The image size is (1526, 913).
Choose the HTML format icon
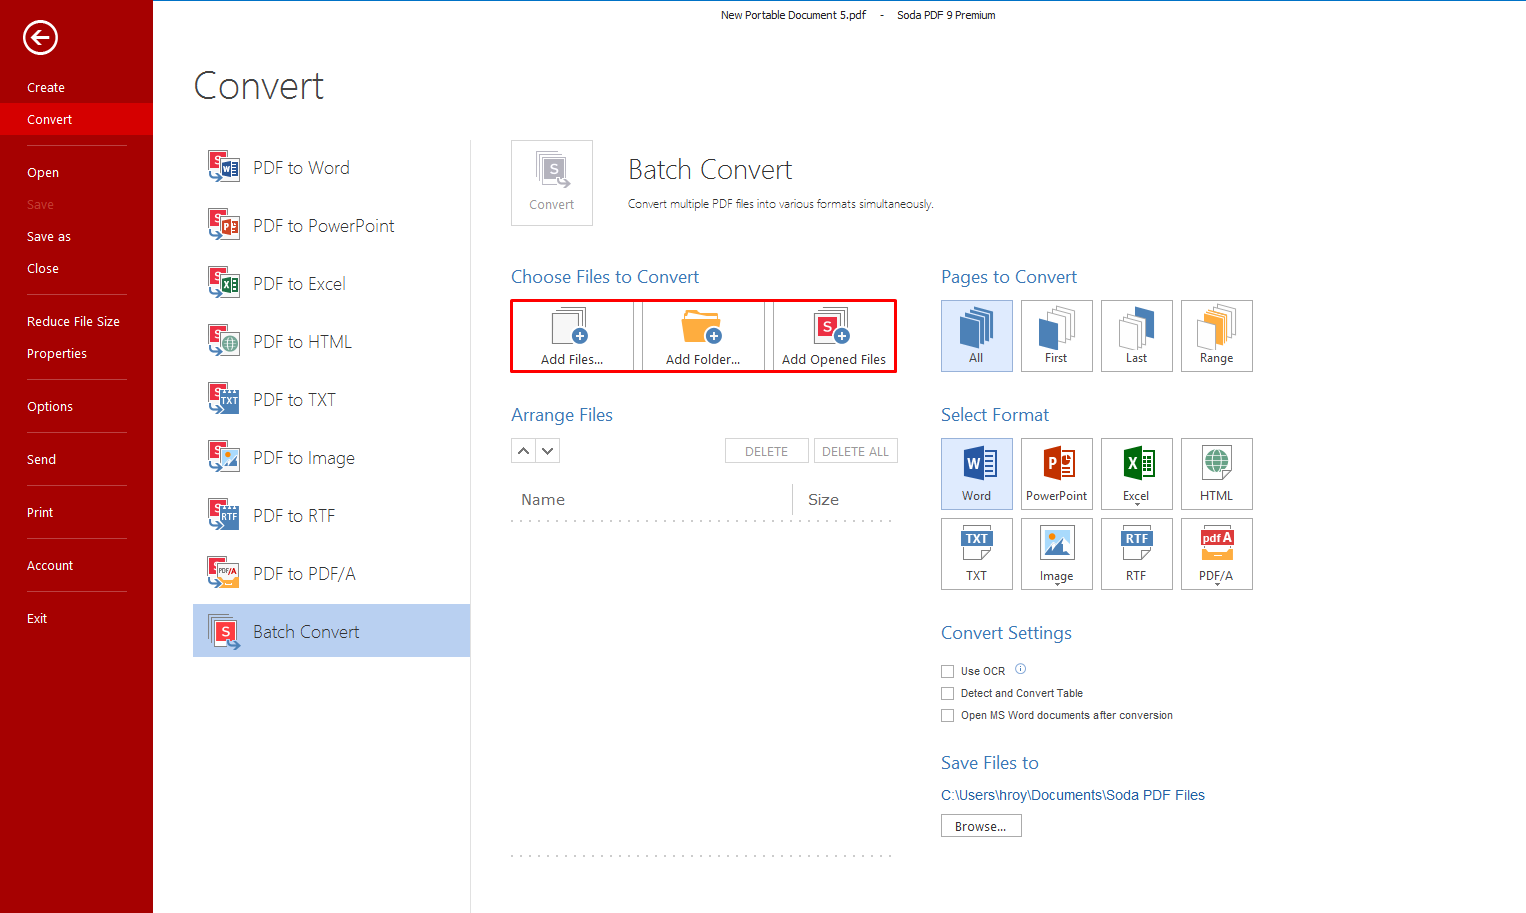[1216, 466]
